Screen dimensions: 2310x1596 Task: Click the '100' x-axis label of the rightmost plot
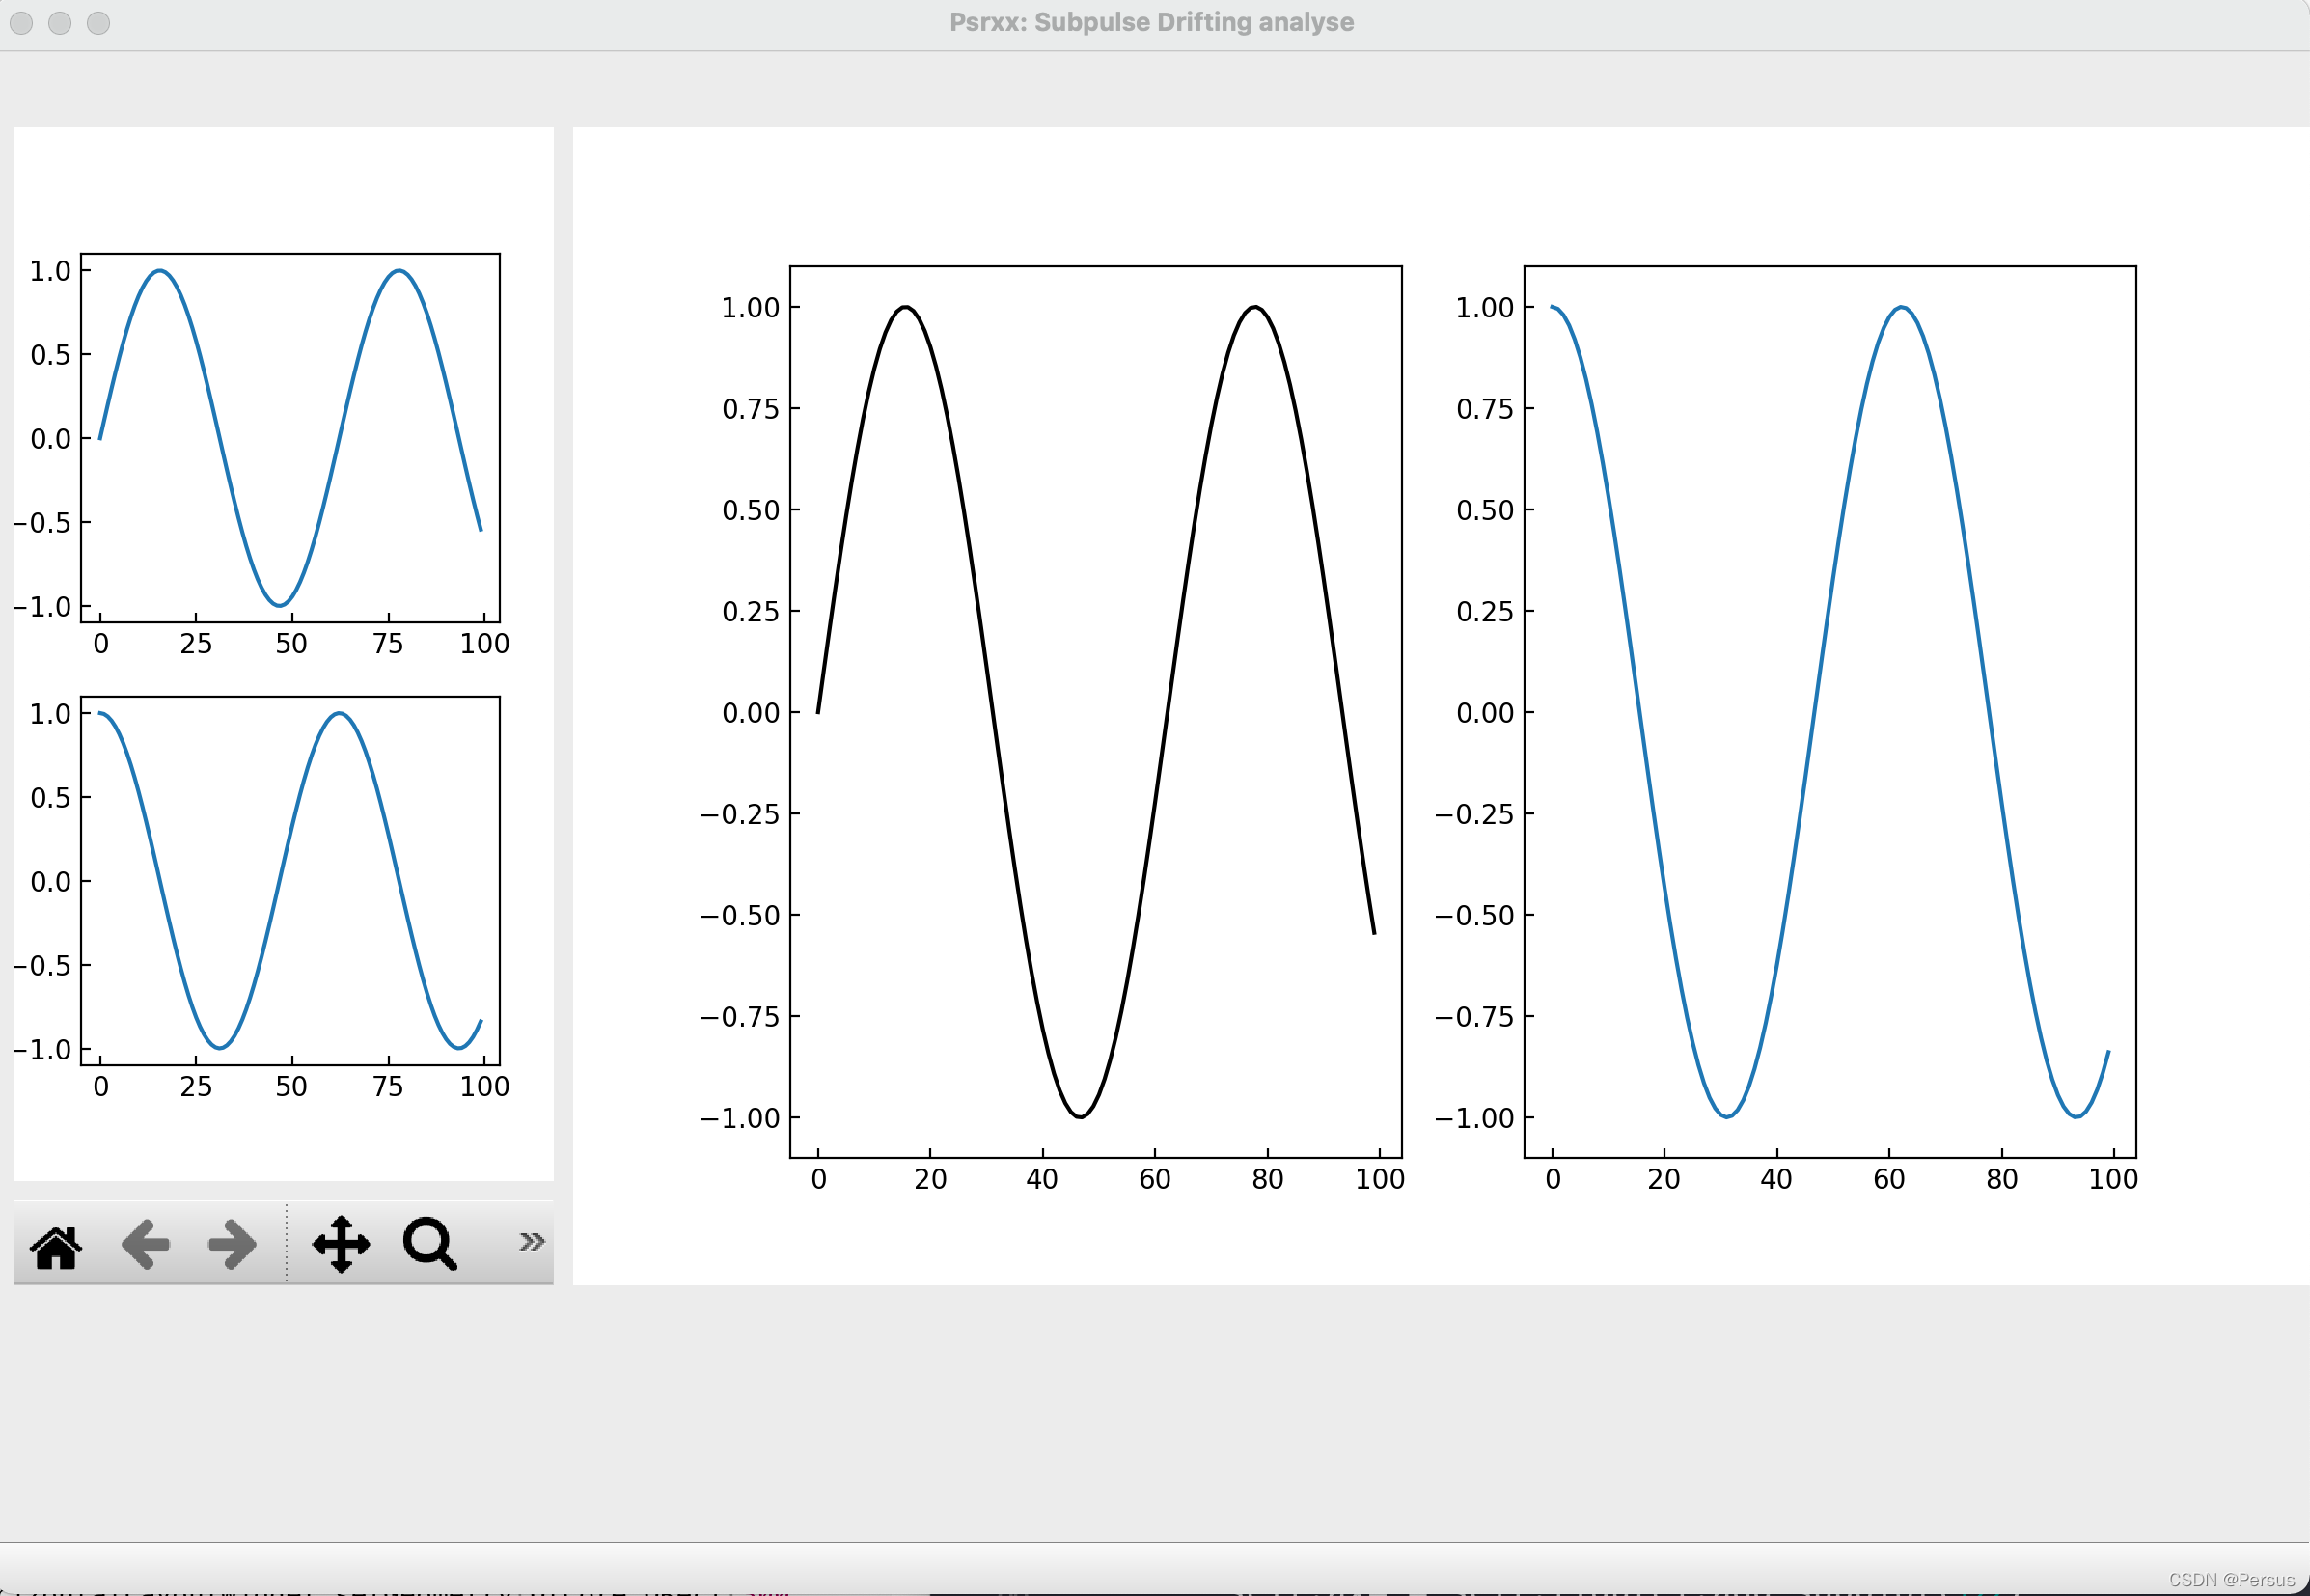pyautogui.click(x=2113, y=1180)
